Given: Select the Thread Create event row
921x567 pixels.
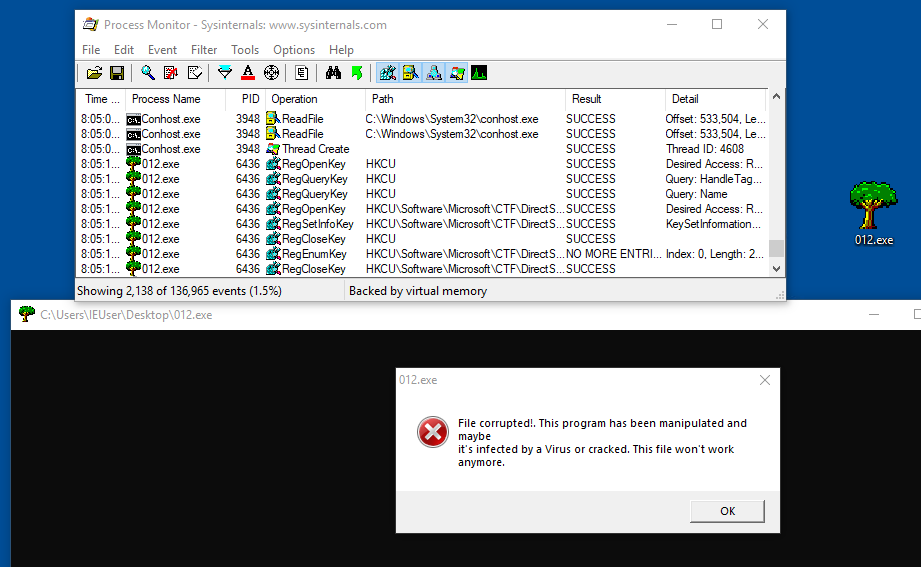Looking at the screenshot, I should (x=422, y=149).
